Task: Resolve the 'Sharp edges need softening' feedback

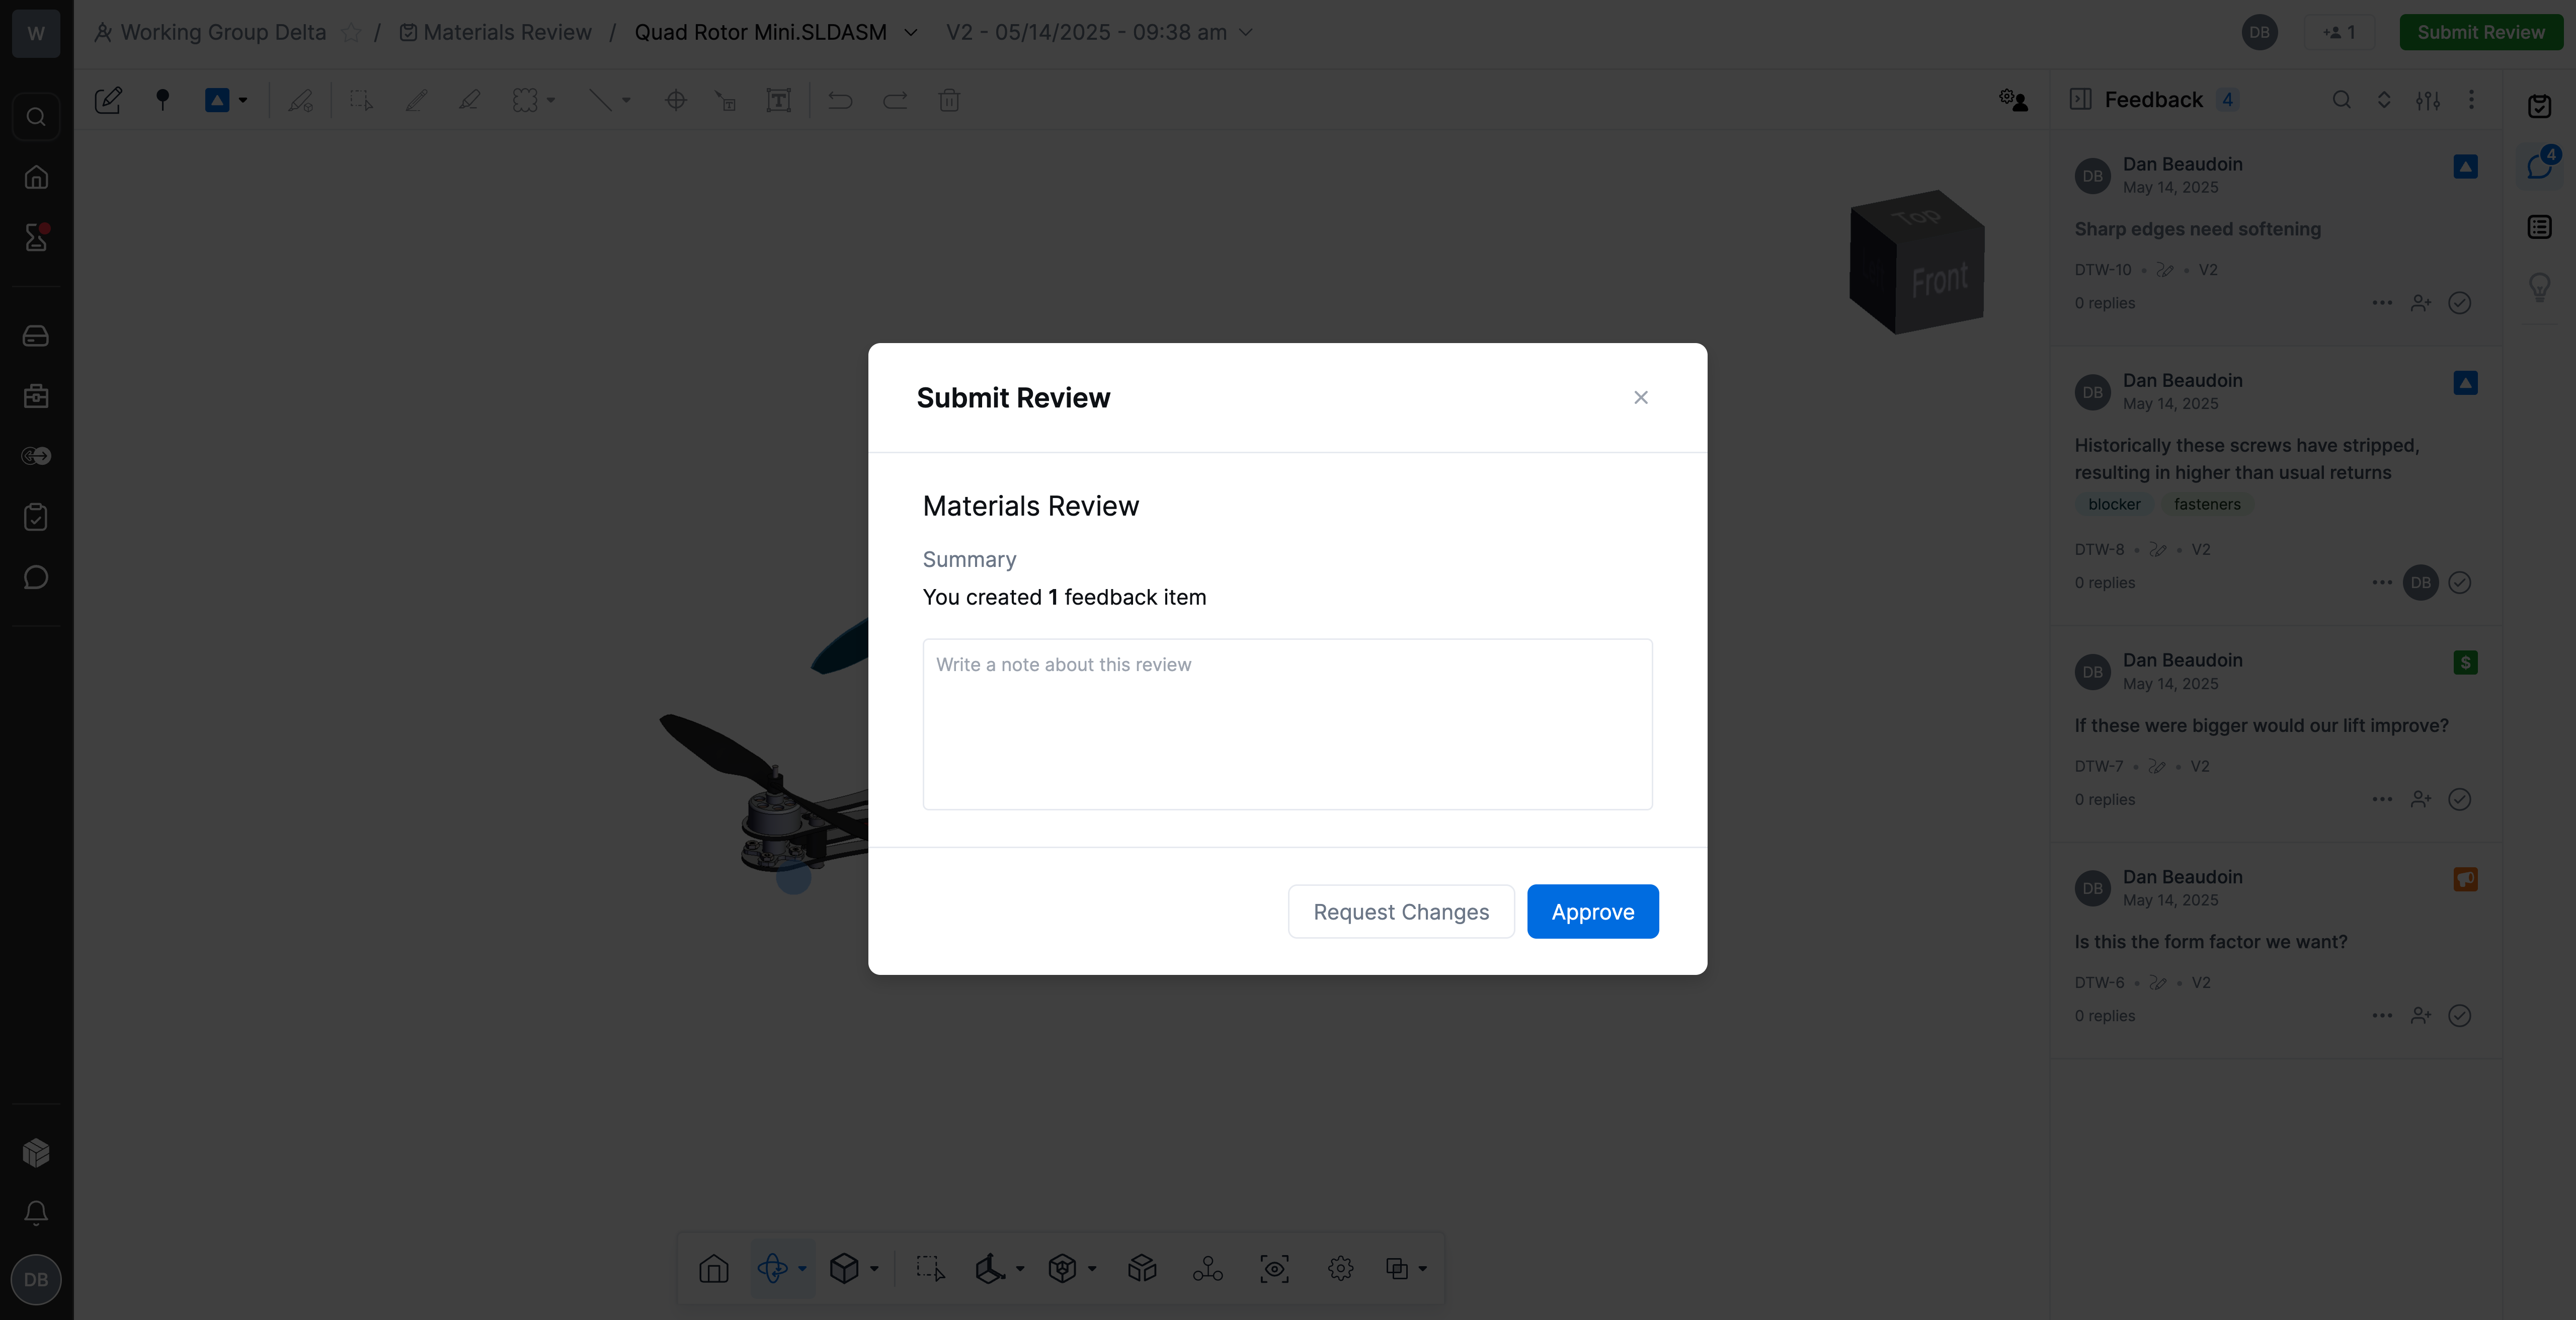Action: [2460, 303]
